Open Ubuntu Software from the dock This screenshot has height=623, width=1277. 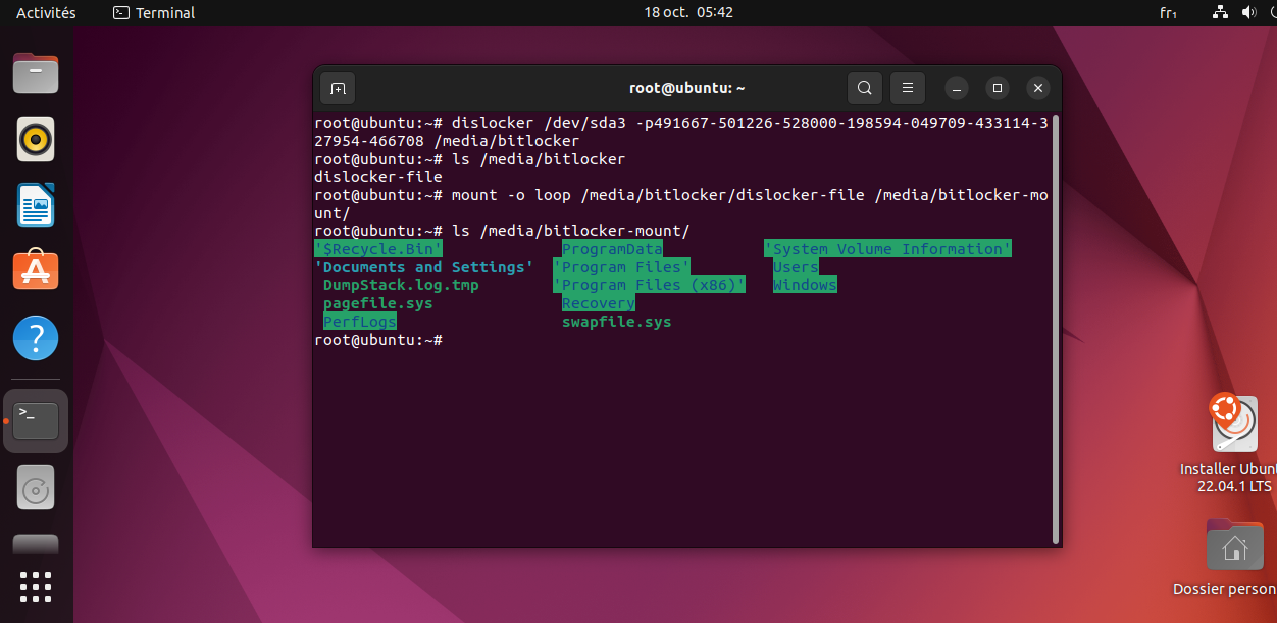pyautogui.click(x=35, y=271)
